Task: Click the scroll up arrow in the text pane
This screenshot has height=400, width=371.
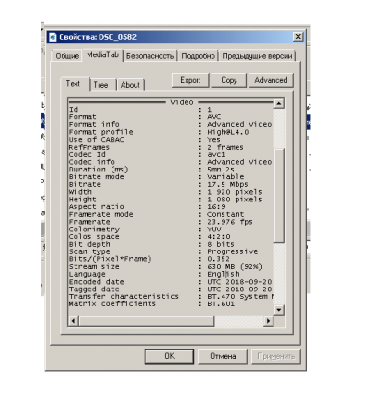Action: point(279,103)
